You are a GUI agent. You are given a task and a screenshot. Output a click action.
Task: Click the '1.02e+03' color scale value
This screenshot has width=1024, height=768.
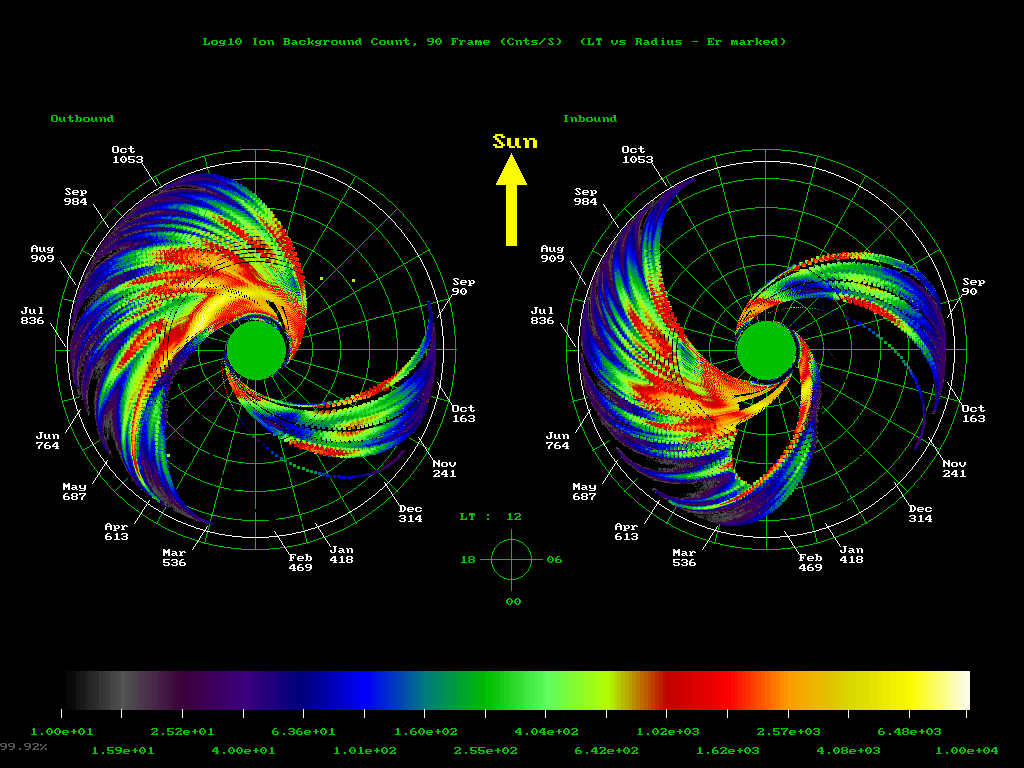[x=668, y=732]
